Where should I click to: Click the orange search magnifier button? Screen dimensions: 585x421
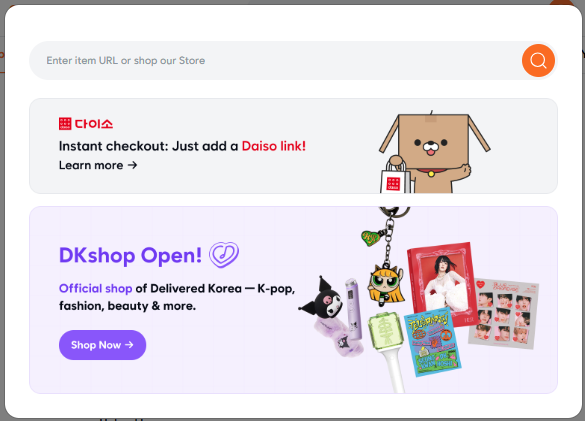pyautogui.click(x=538, y=60)
